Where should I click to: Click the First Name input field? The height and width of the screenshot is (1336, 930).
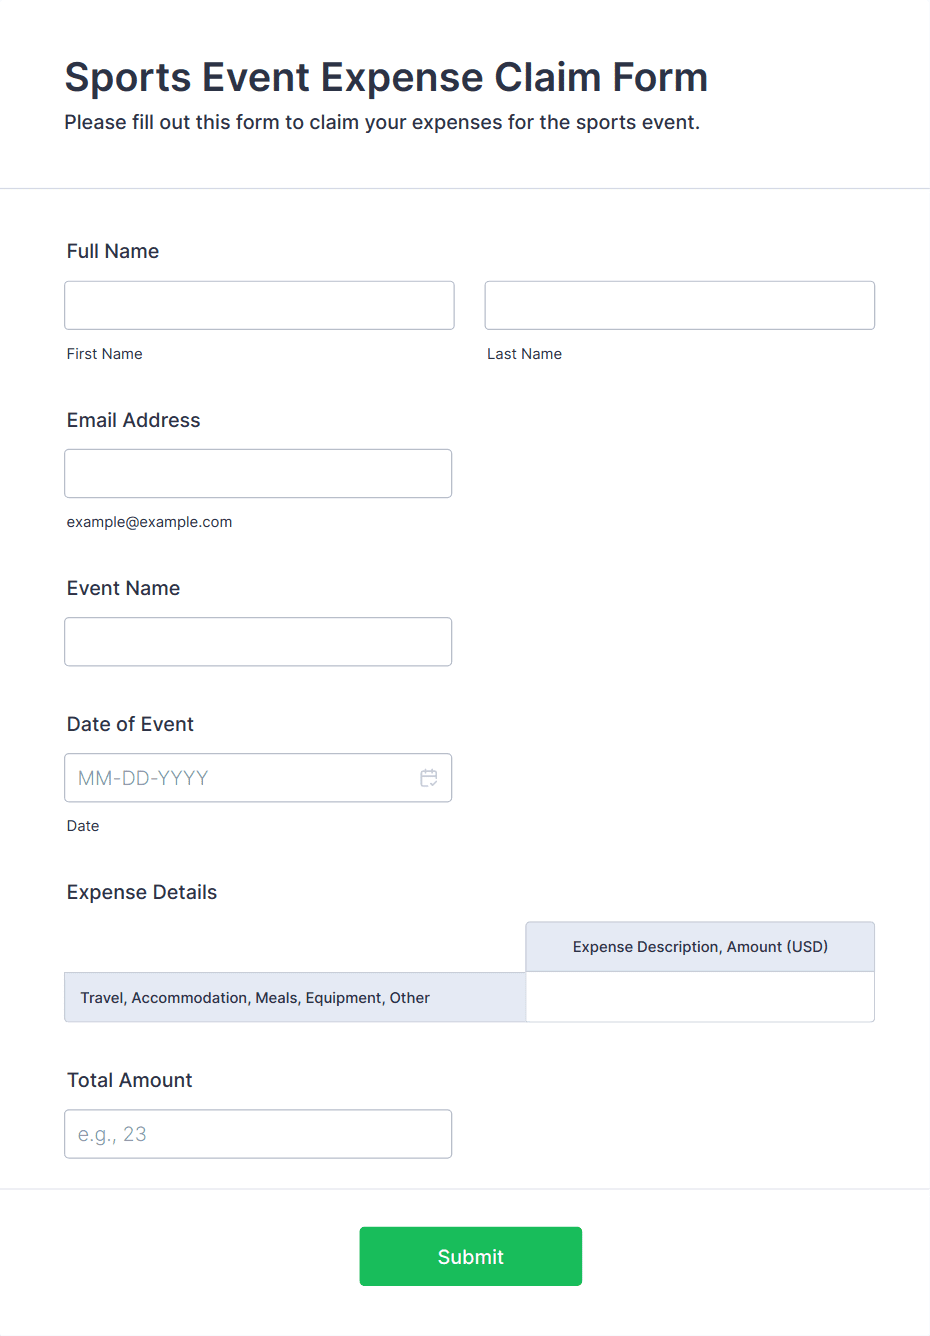[x=259, y=305]
